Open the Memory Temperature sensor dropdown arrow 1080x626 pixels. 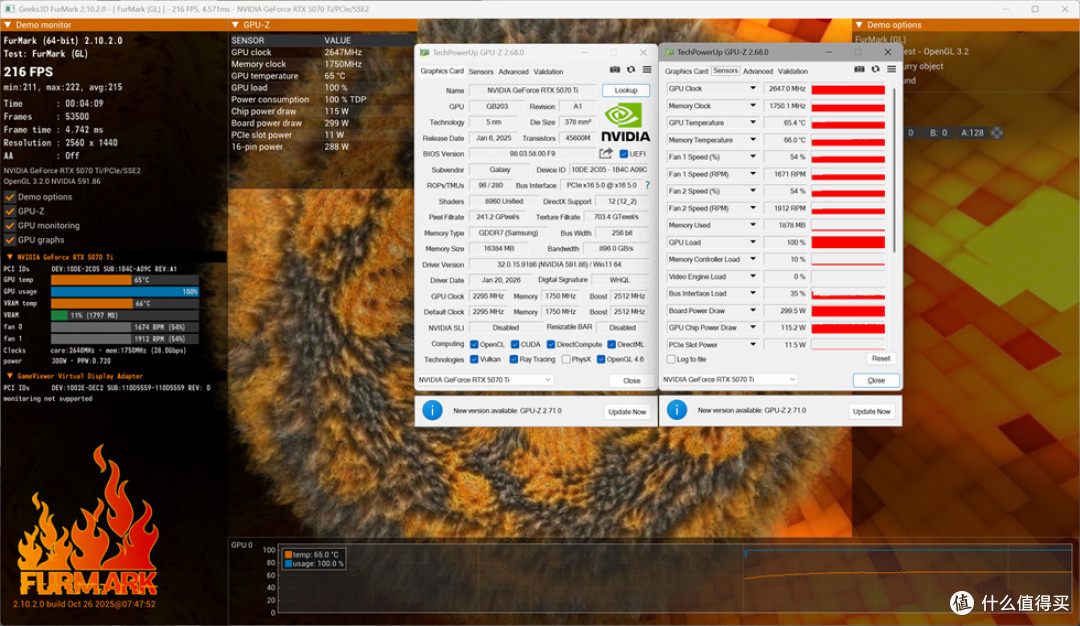[x=752, y=140]
